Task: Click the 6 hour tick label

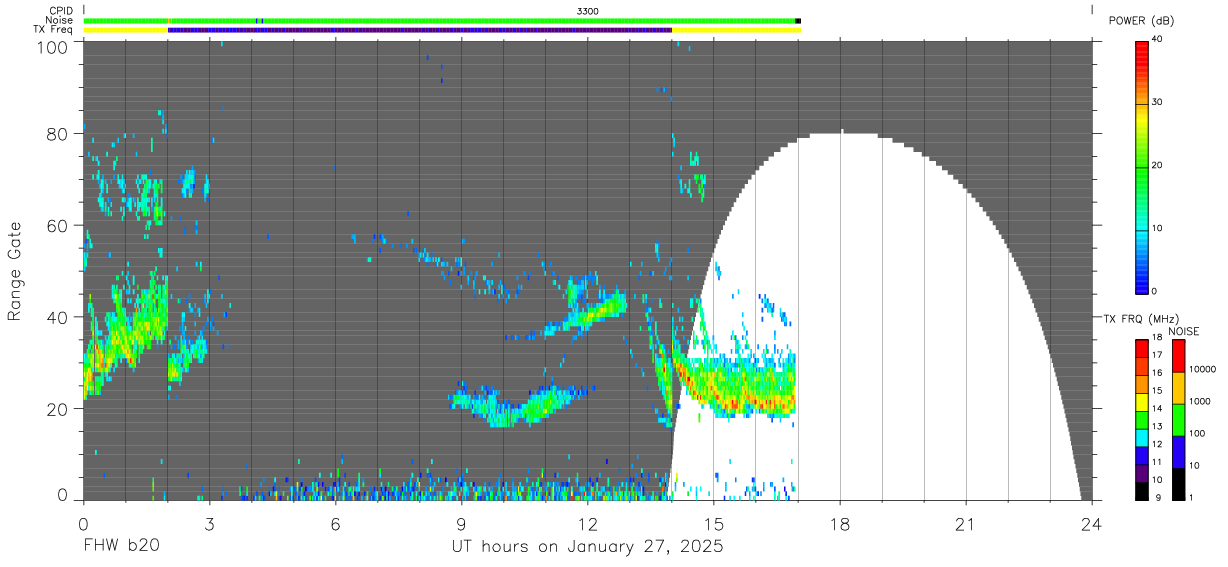Action: [335, 523]
